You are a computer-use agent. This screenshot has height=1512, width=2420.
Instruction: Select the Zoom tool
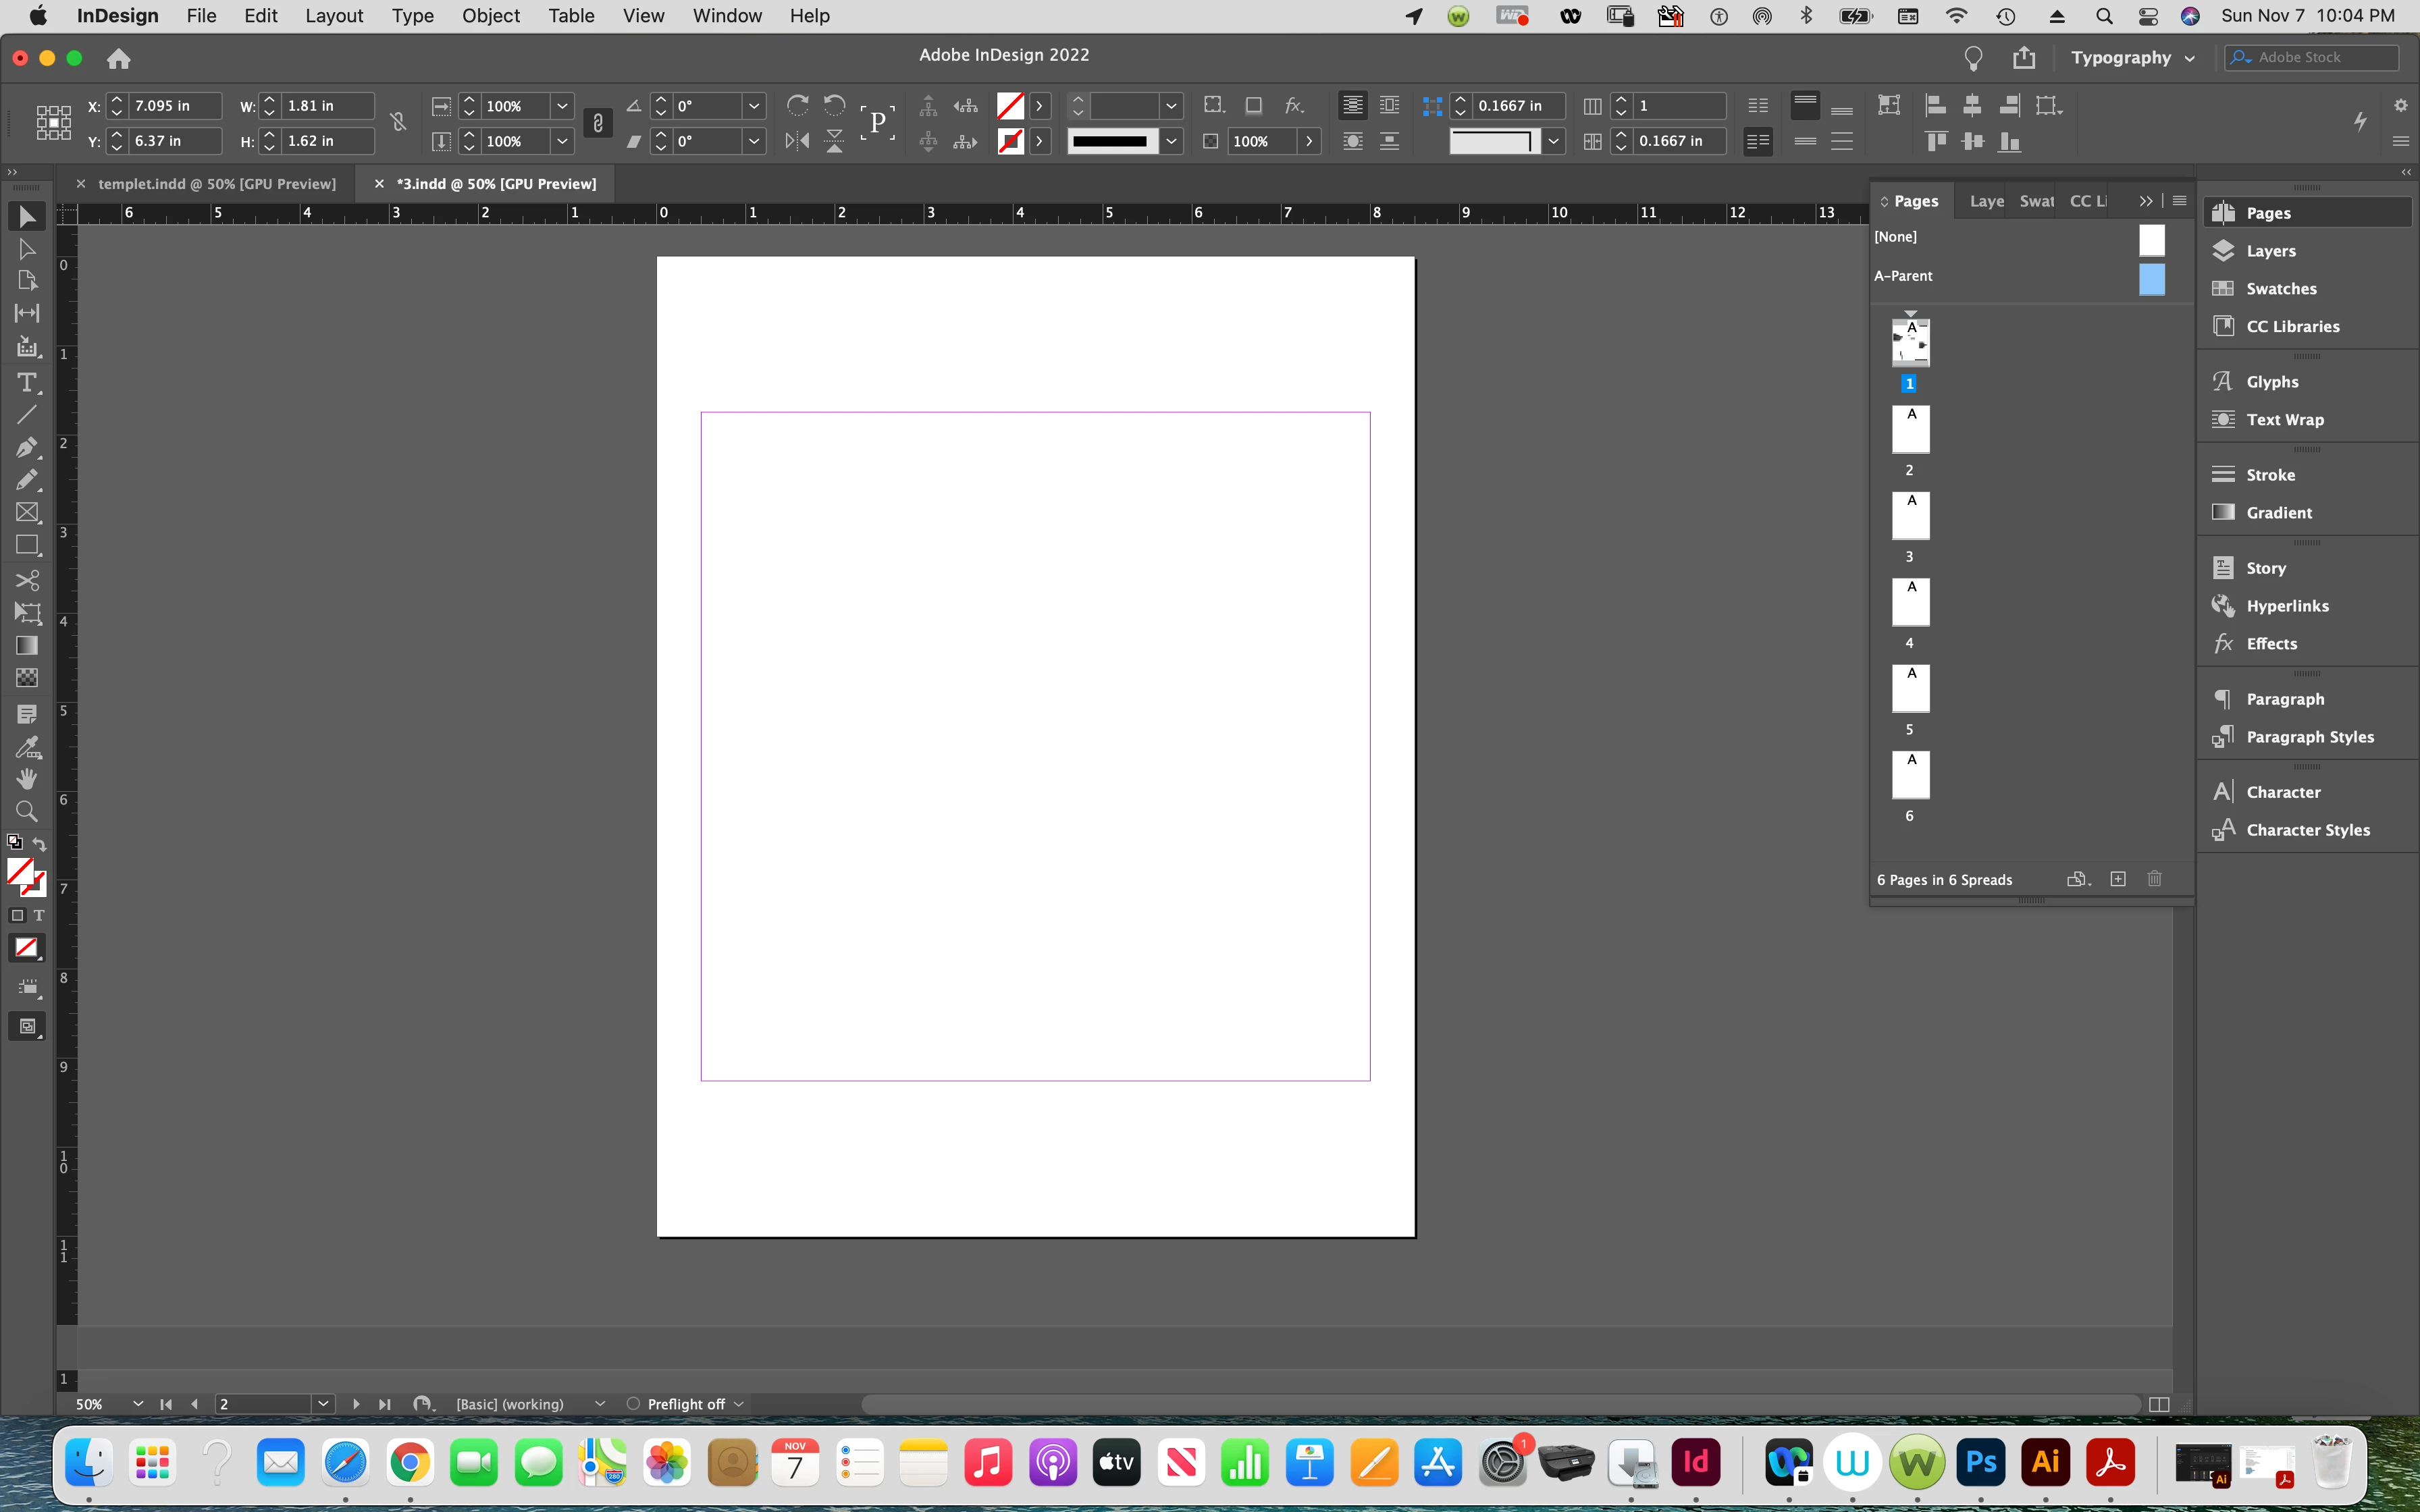click(27, 811)
